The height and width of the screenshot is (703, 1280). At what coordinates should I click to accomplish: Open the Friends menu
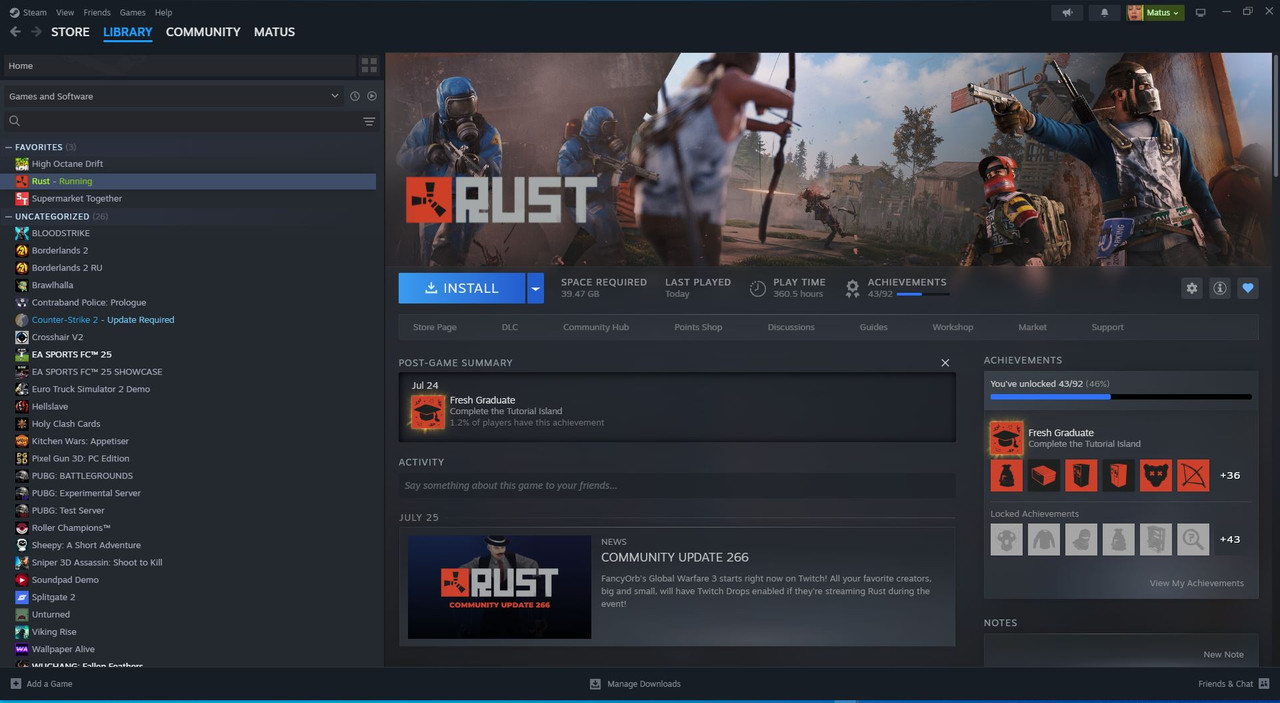pyautogui.click(x=97, y=13)
